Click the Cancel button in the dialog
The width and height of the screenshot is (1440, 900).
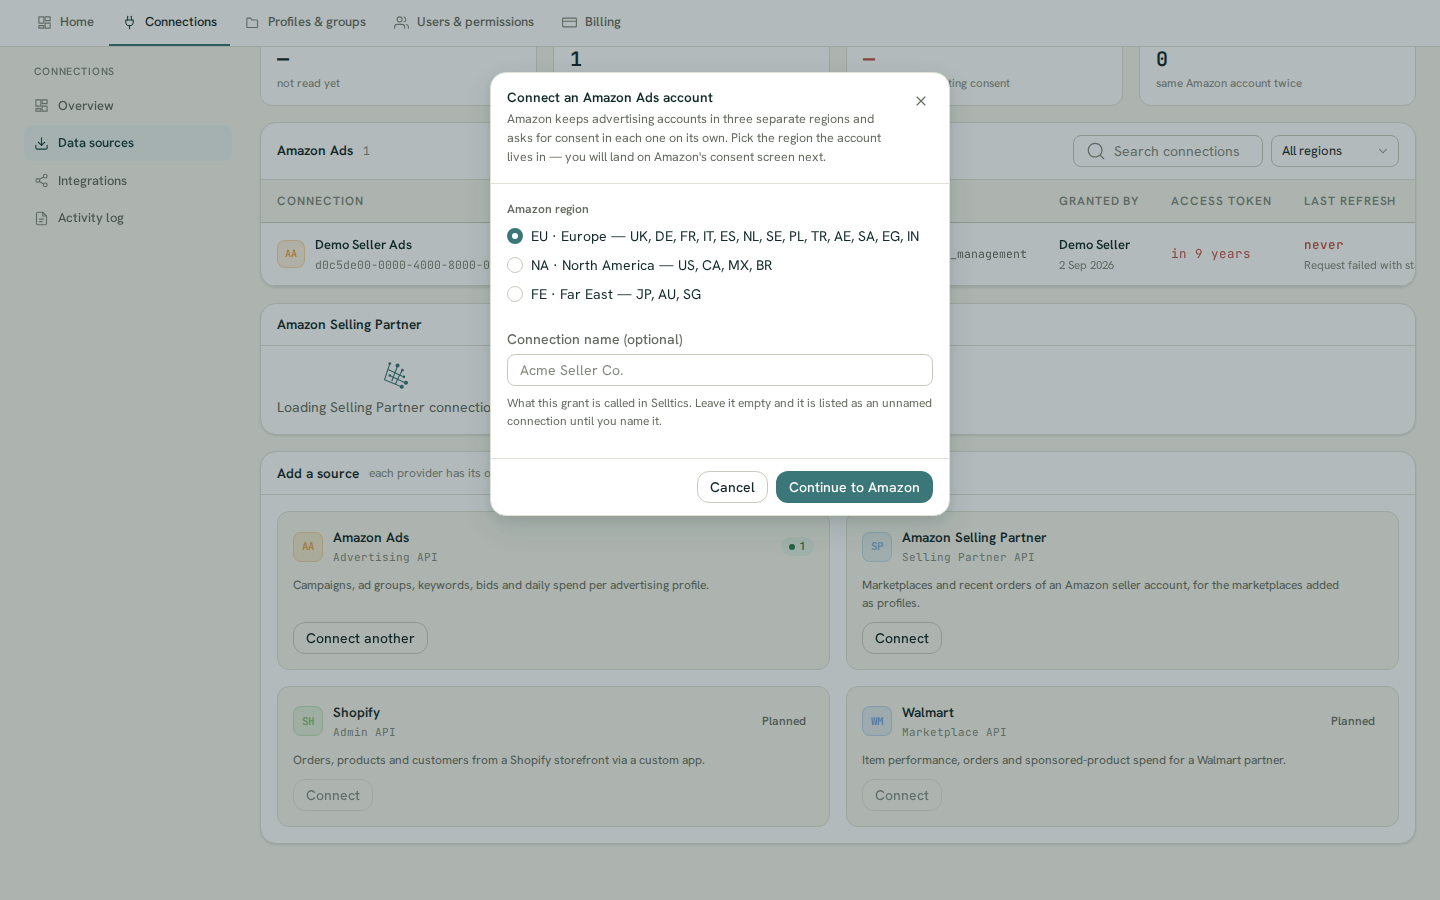732,487
